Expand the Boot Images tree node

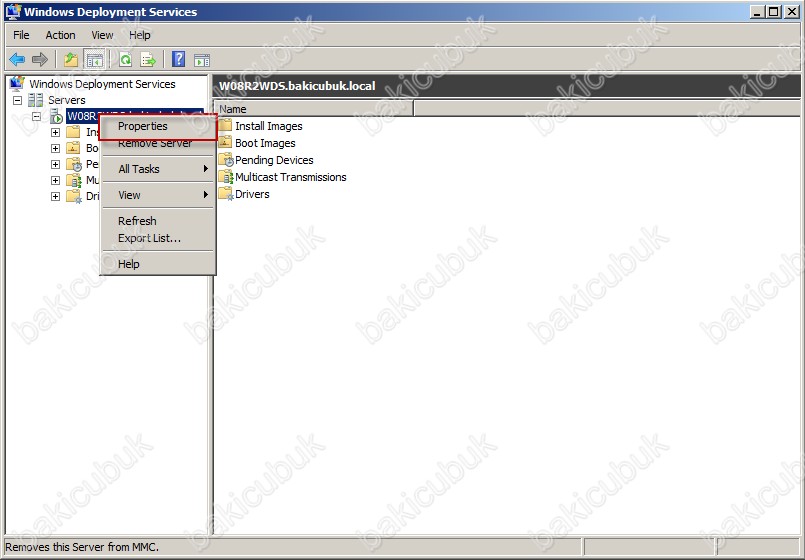tap(55, 148)
